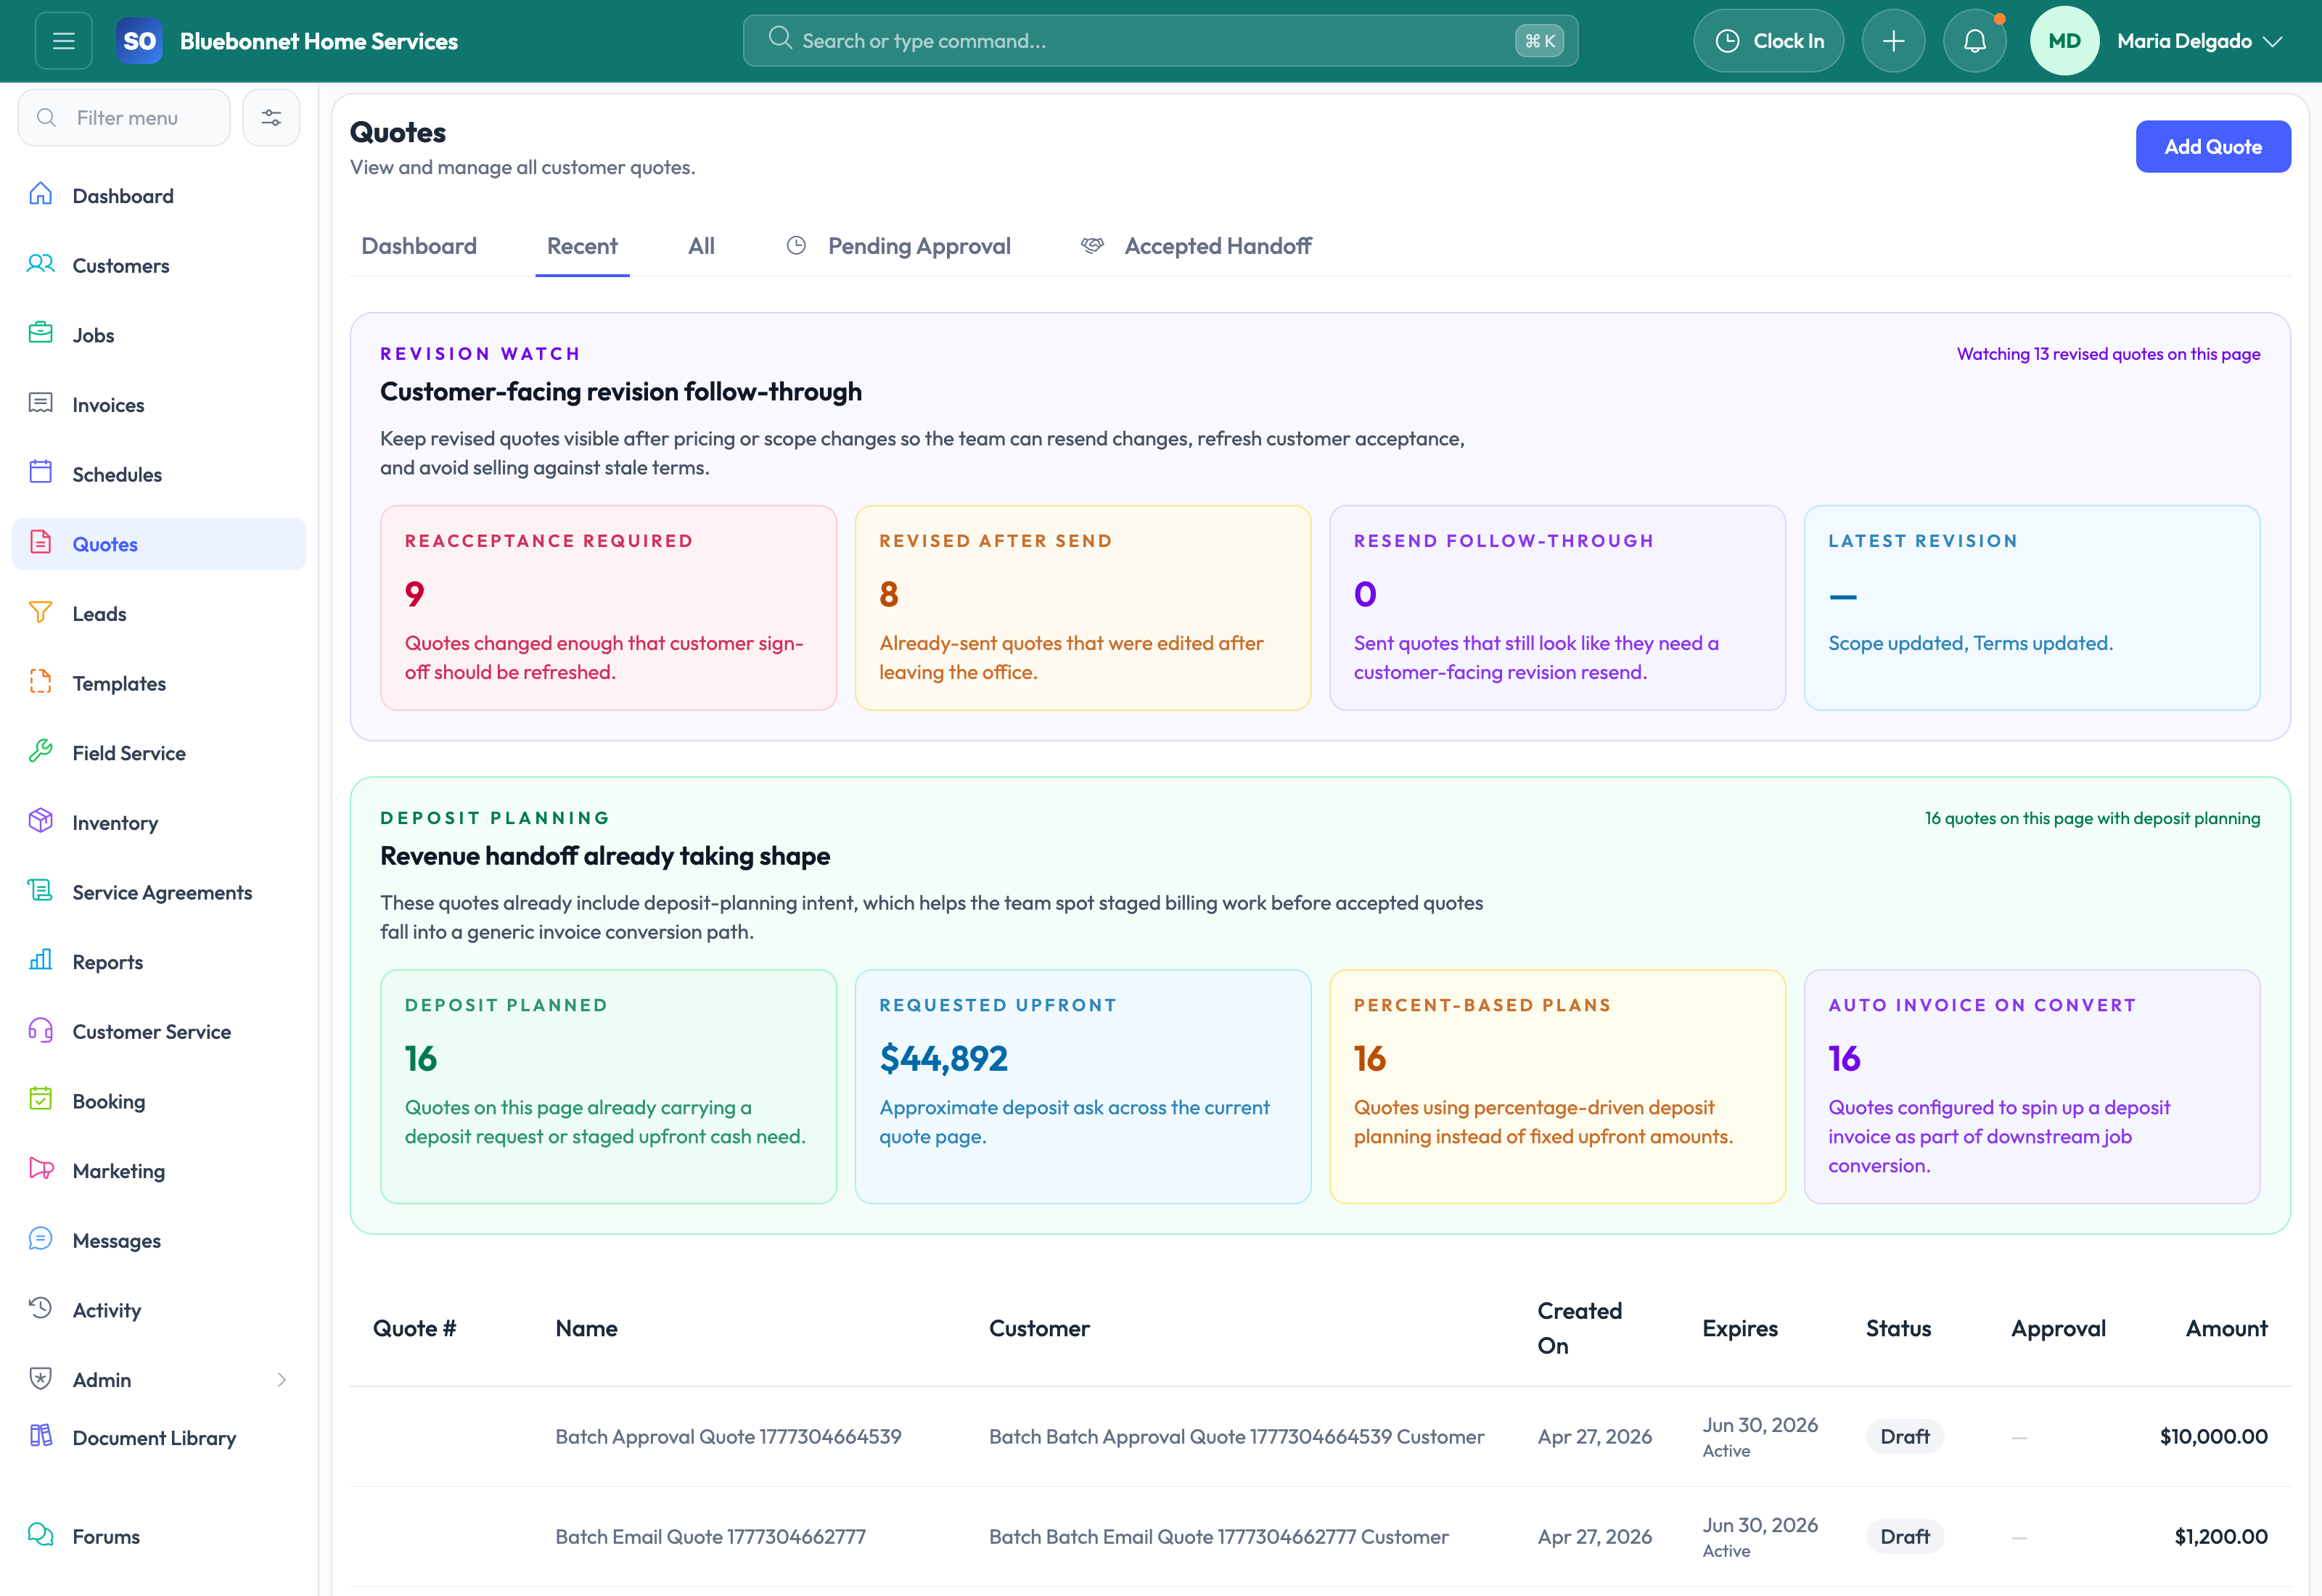Viewport: 2322px width, 1596px height.
Task: Open the hamburger menu in the top bar
Action: coord(64,41)
